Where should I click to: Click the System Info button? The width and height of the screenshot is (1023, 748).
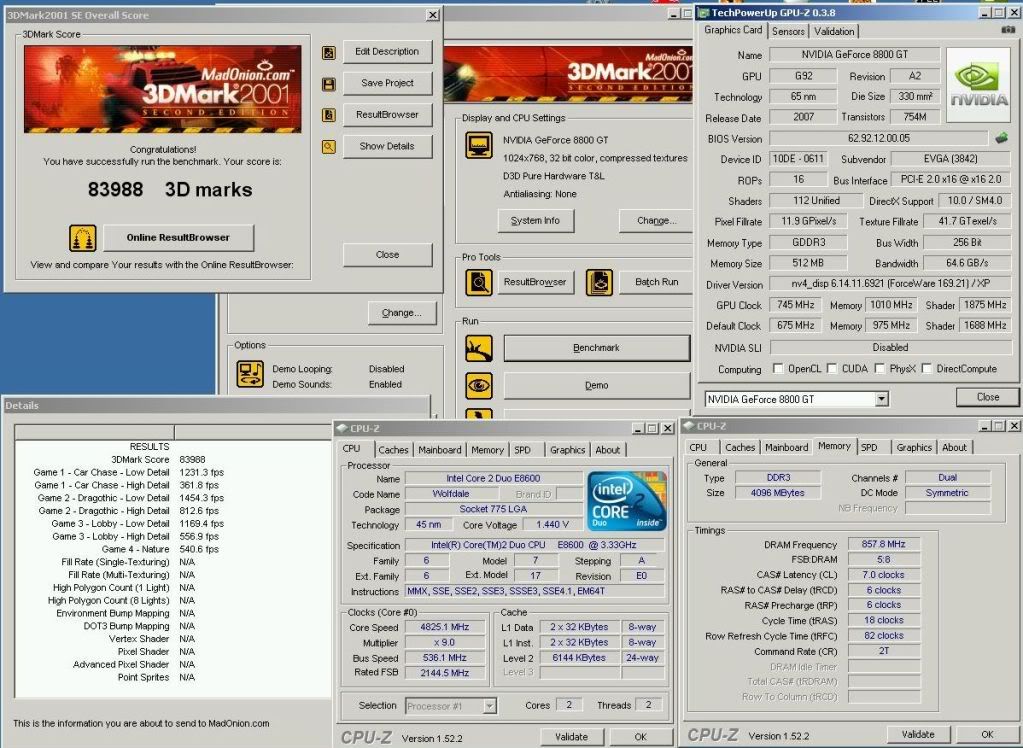(x=535, y=221)
